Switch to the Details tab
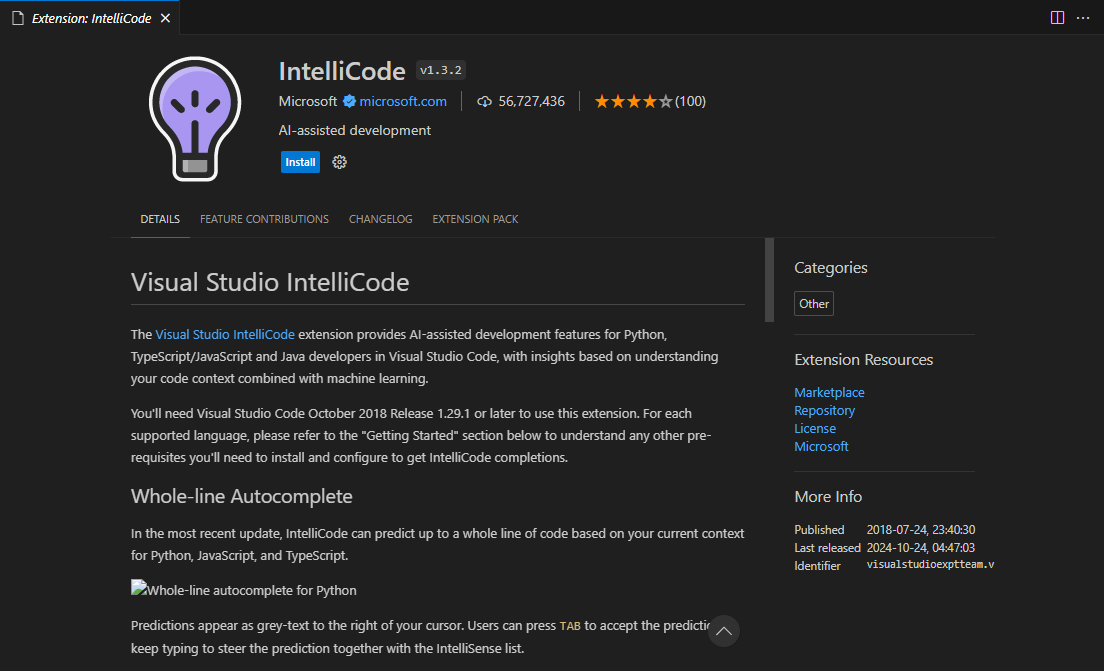 [x=160, y=219]
